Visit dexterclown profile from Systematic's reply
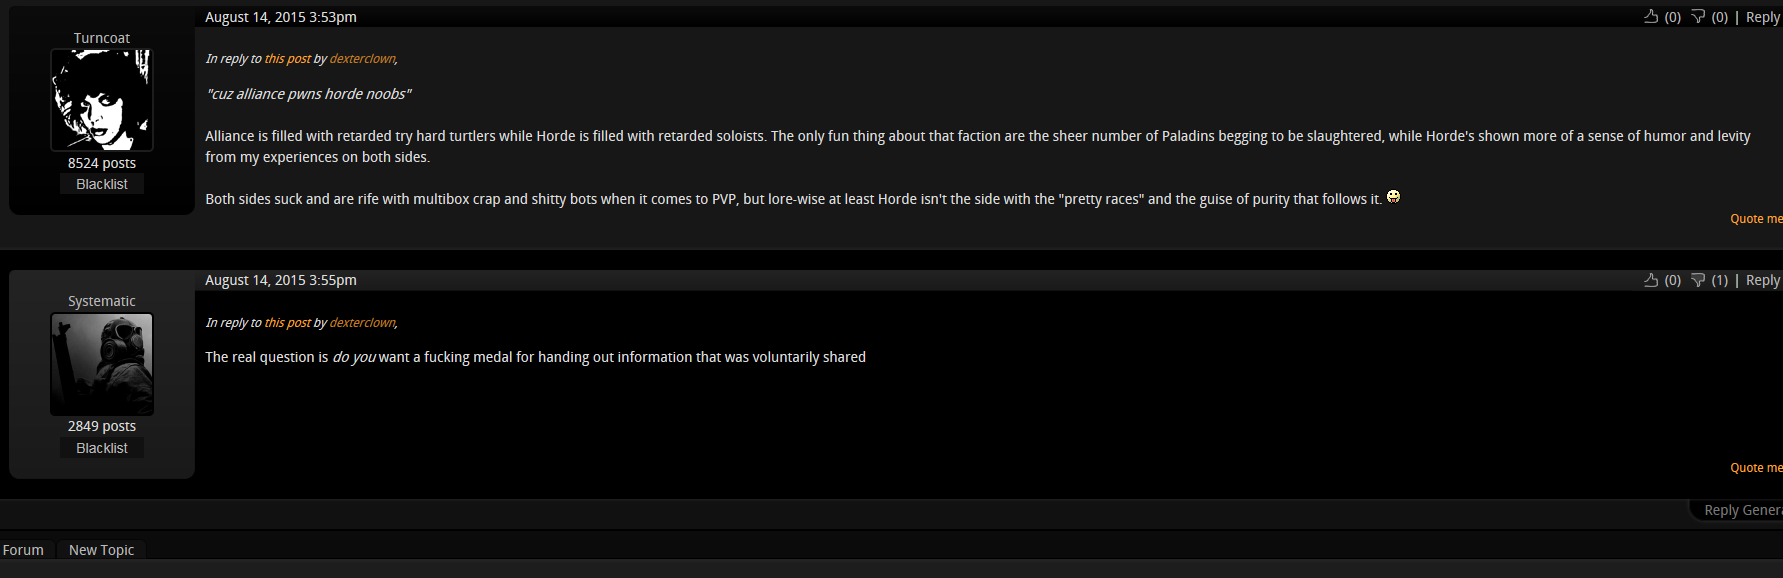Viewport: 1783px width, 578px height. (362, 323)
